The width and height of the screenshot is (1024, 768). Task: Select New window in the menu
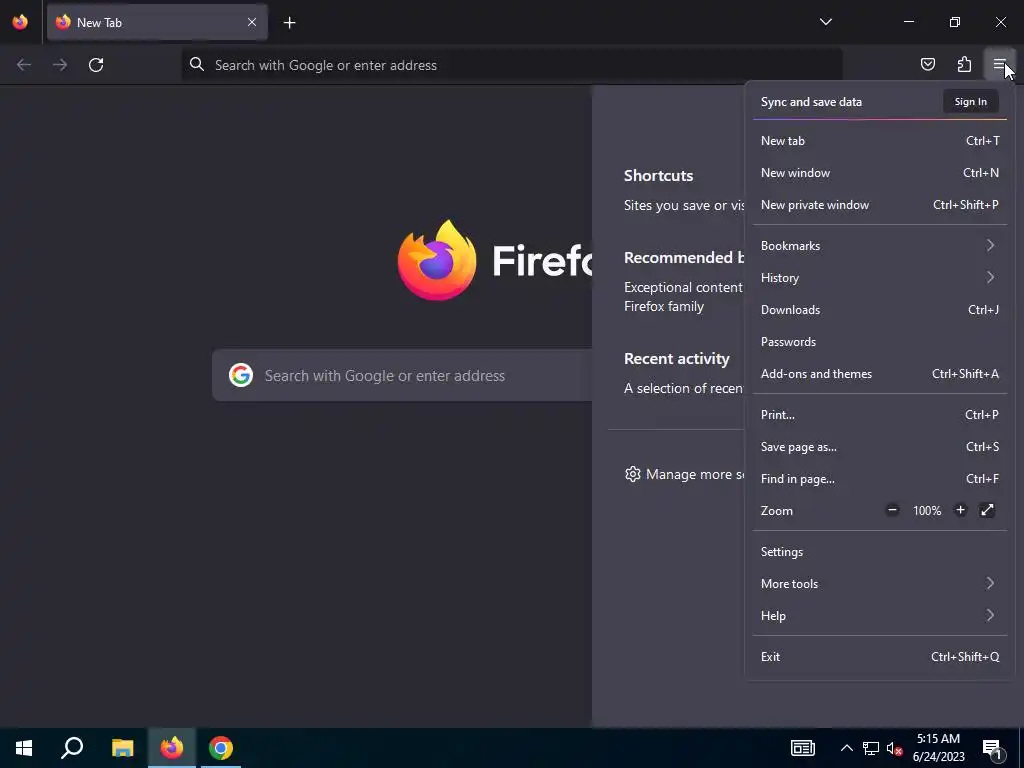(x=880, y=172)
